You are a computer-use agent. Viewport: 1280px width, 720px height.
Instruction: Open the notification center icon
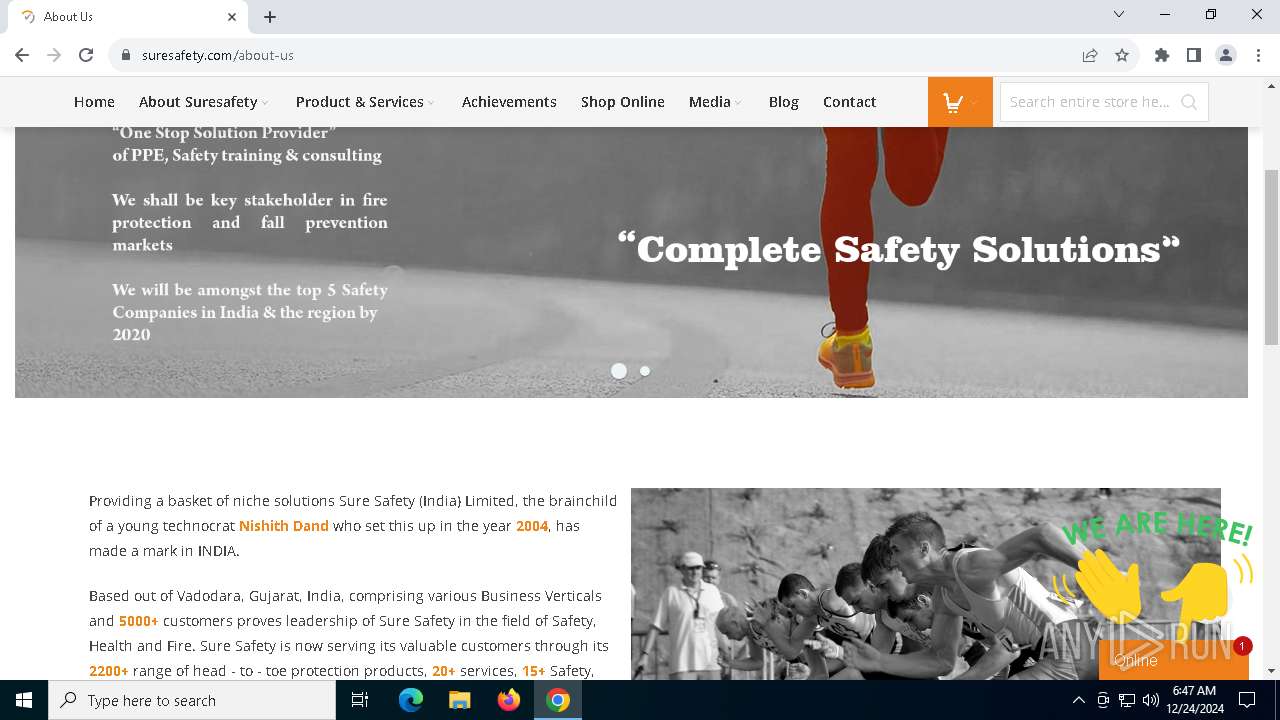(1247, 700)
